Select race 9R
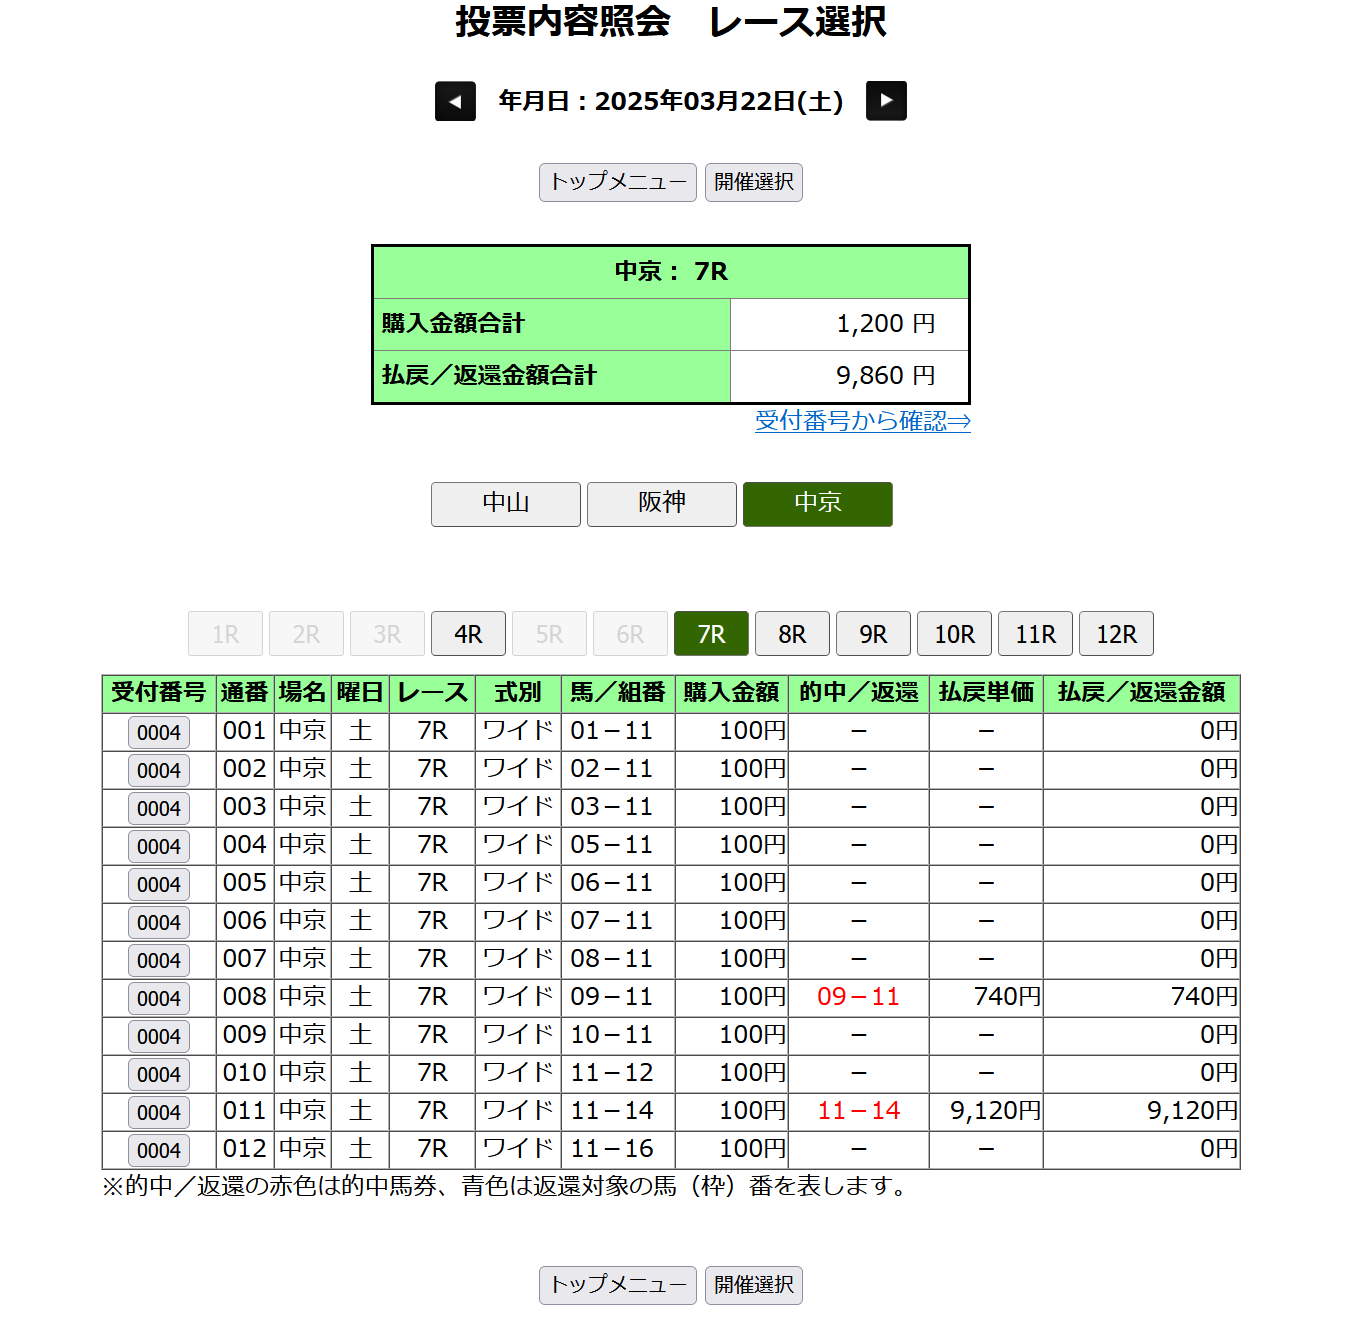Image resolution: width=1367 pixels, height=1340 pixels. 873,634
